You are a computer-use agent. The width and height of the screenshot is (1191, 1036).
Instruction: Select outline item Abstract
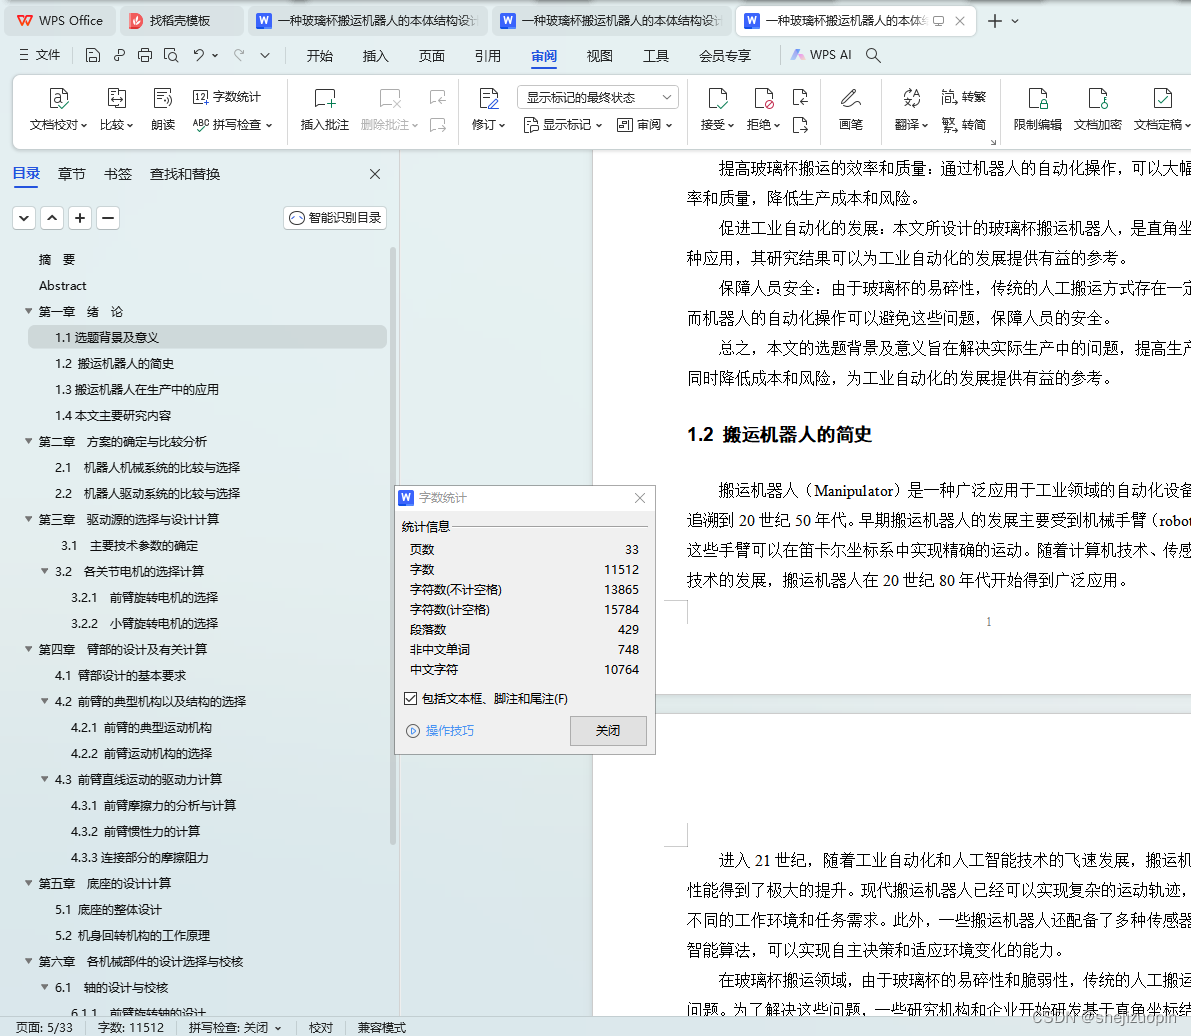click(62, 286)
